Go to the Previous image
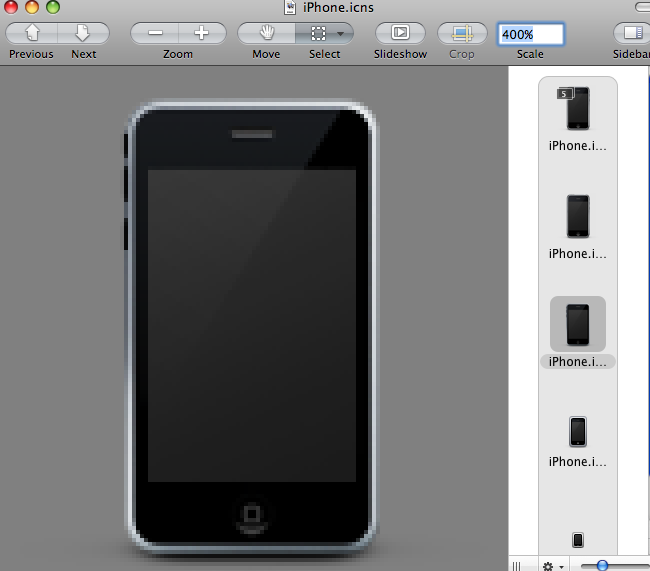 click(x=32, y=33)
